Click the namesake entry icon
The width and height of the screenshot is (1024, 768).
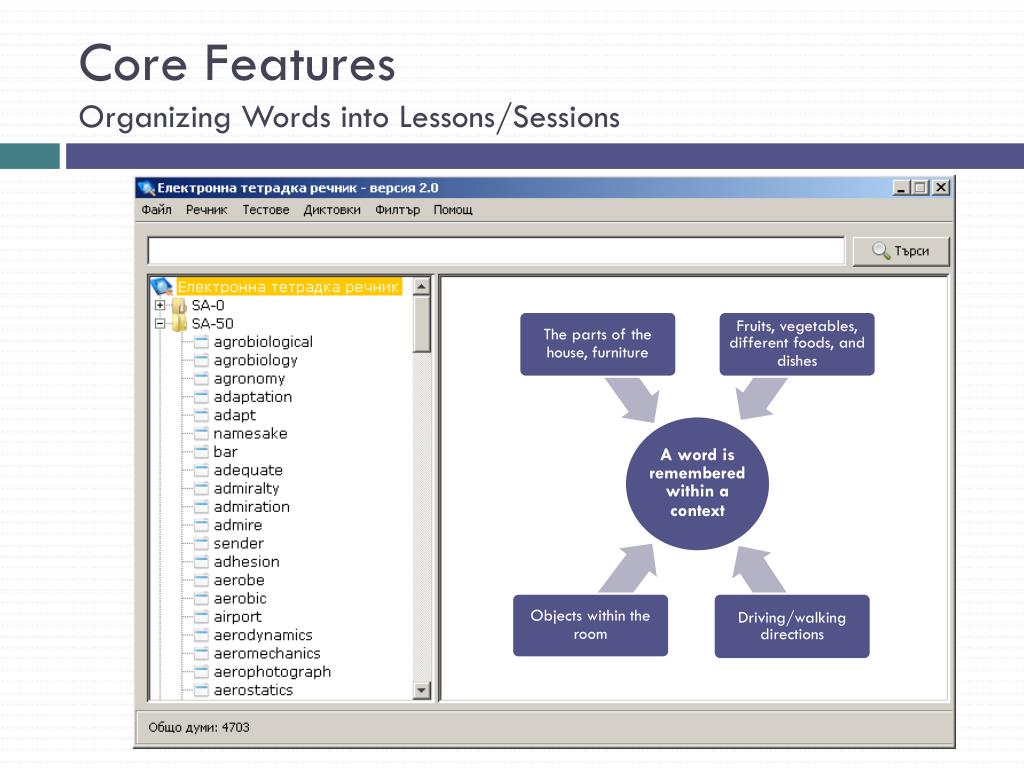[202, 433]
